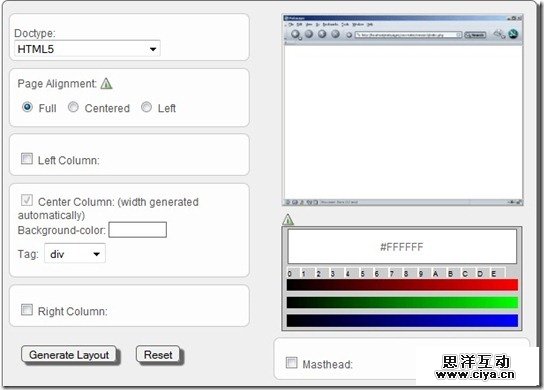Image resolution: width=544 pixels, height=390 pixels.
Task: Enable the Left Column checkbox
Action: (27, 159)
